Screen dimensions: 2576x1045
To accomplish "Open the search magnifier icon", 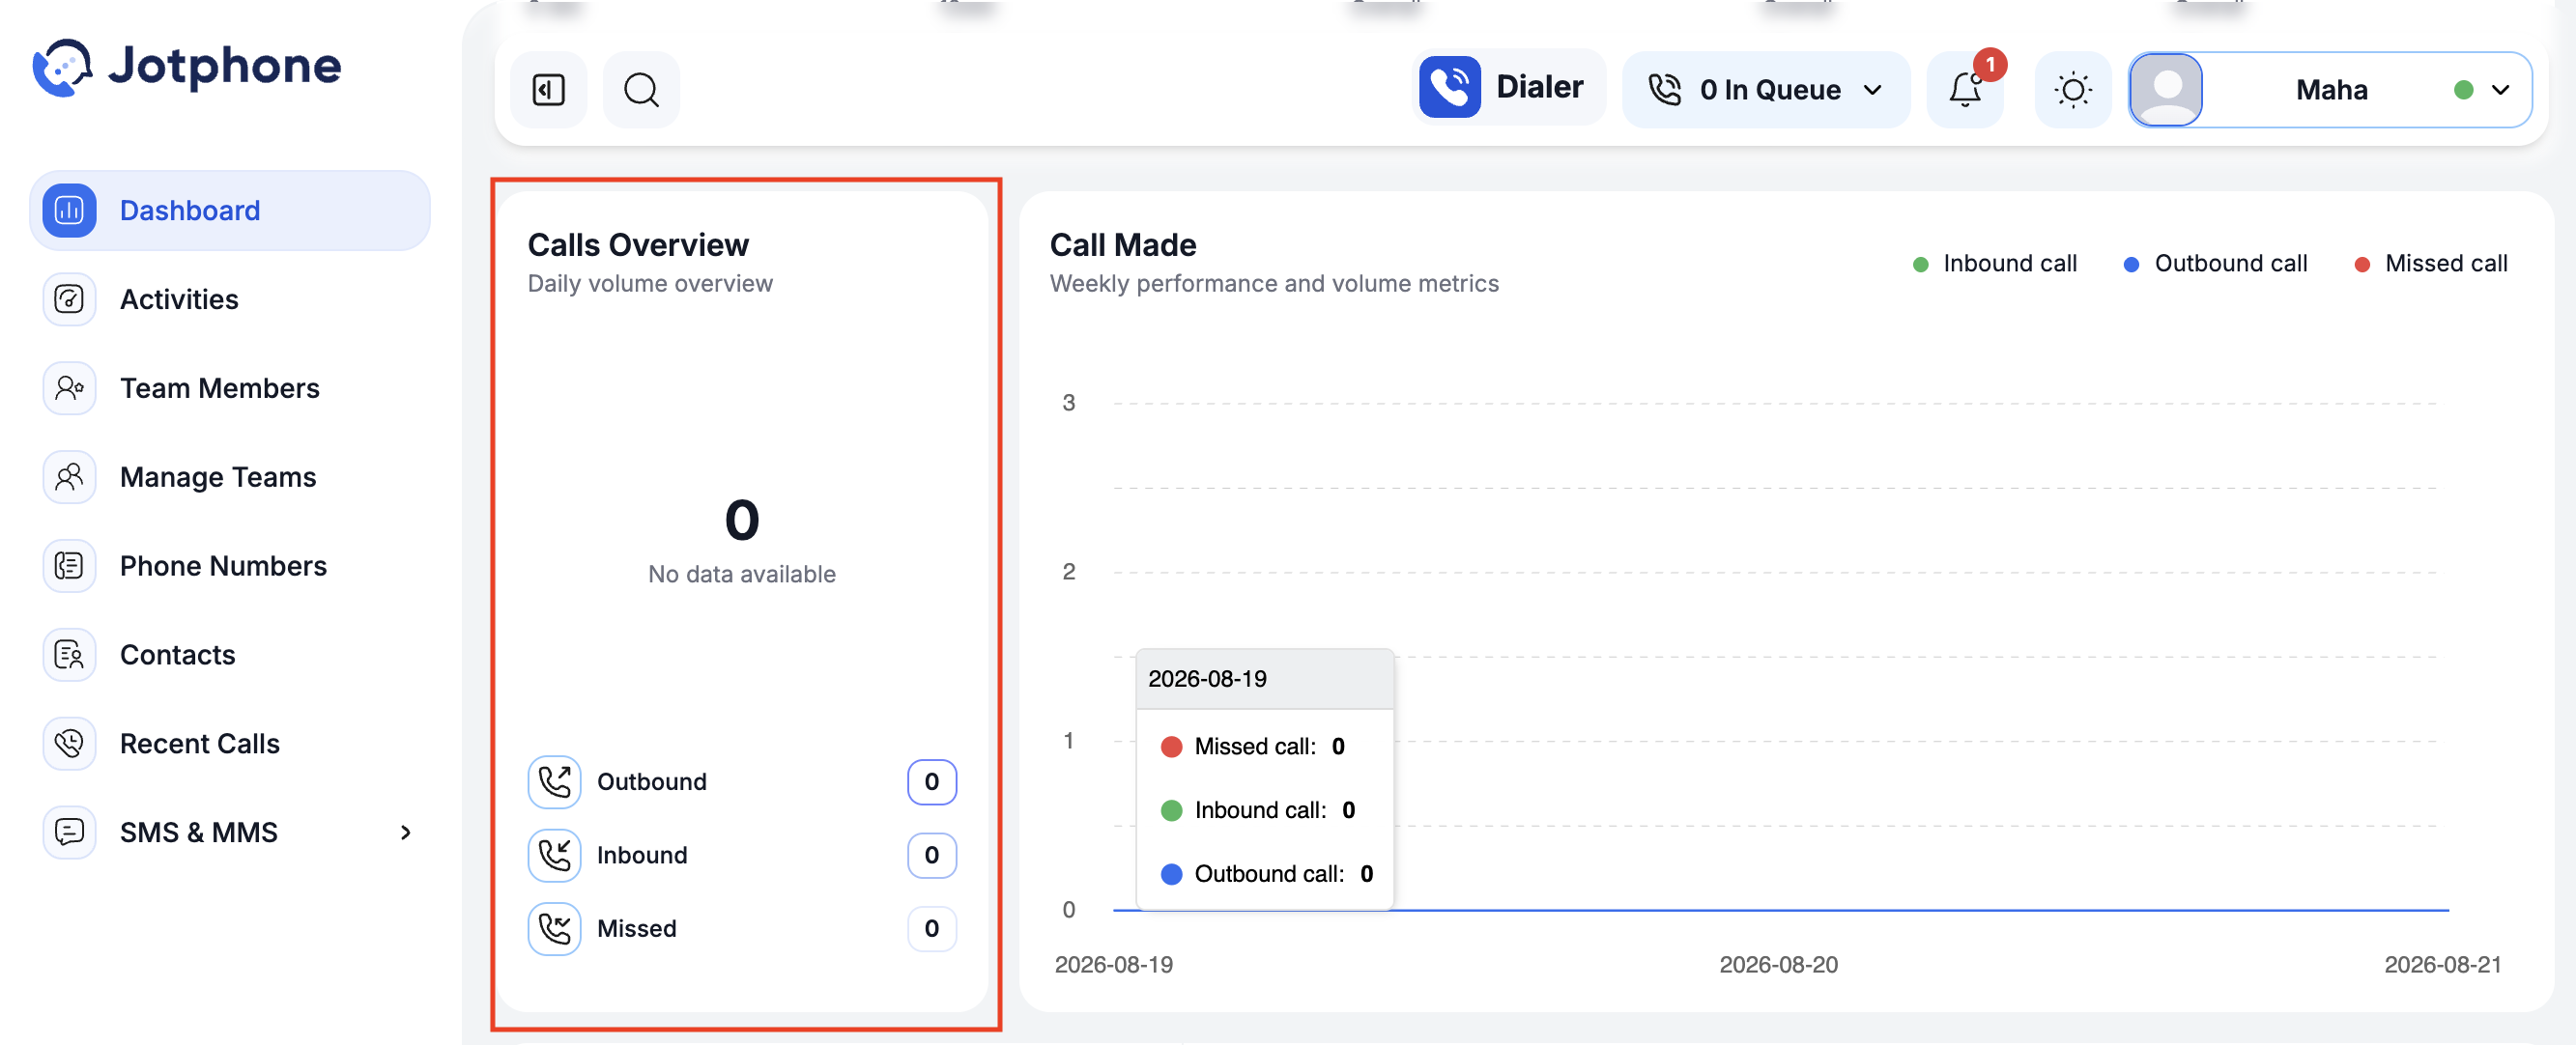I will click(641, 90).
